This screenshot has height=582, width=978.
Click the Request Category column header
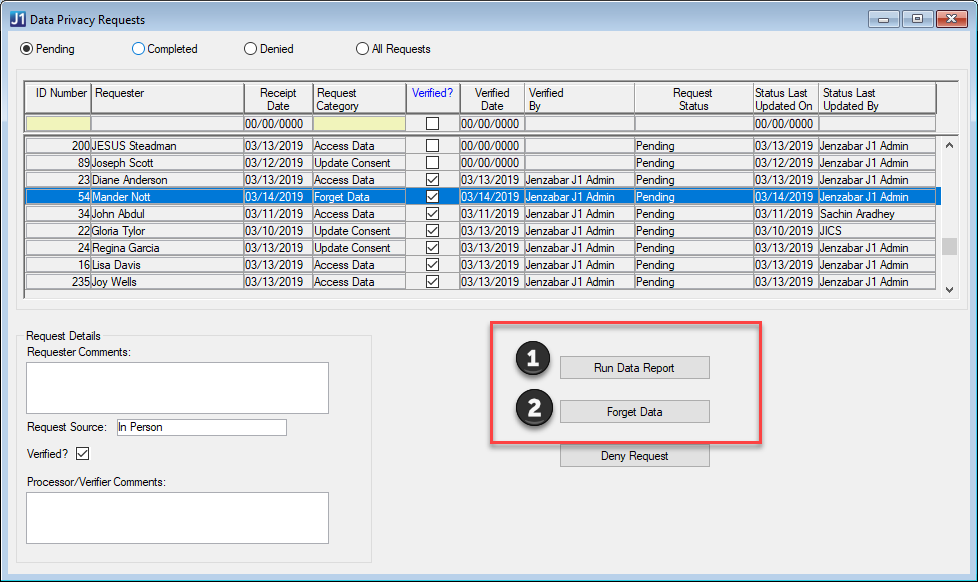click(359, 99)
